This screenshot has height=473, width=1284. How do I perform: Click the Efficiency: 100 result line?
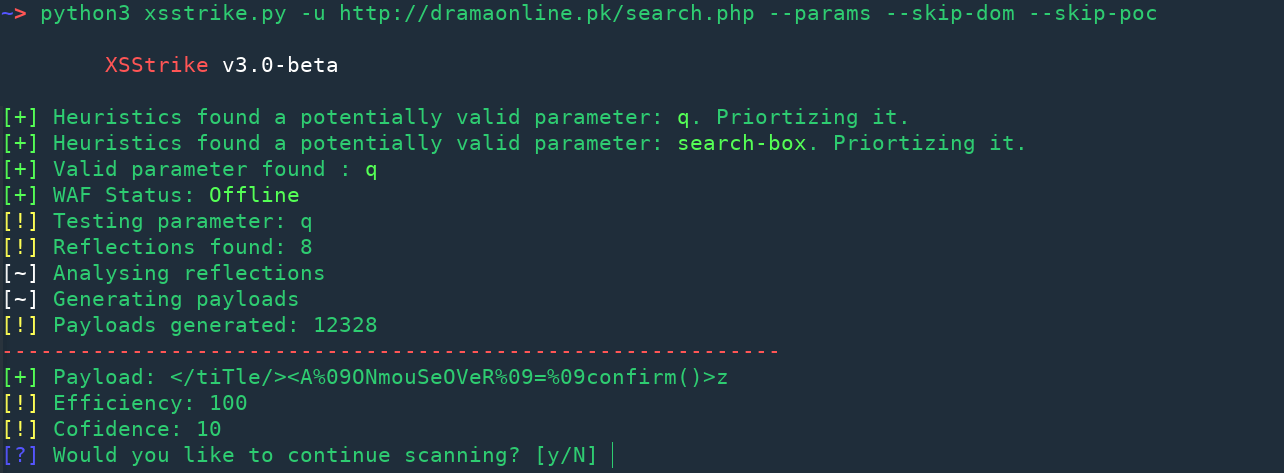tap(150, 403)
